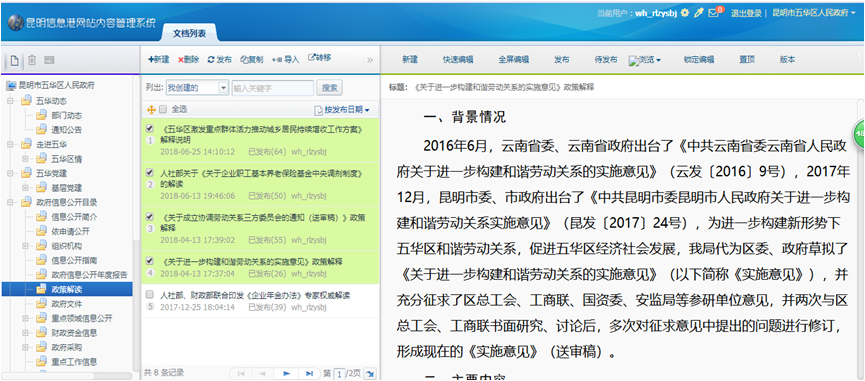Open the mail envelope notification icon

tap(713, 13)
